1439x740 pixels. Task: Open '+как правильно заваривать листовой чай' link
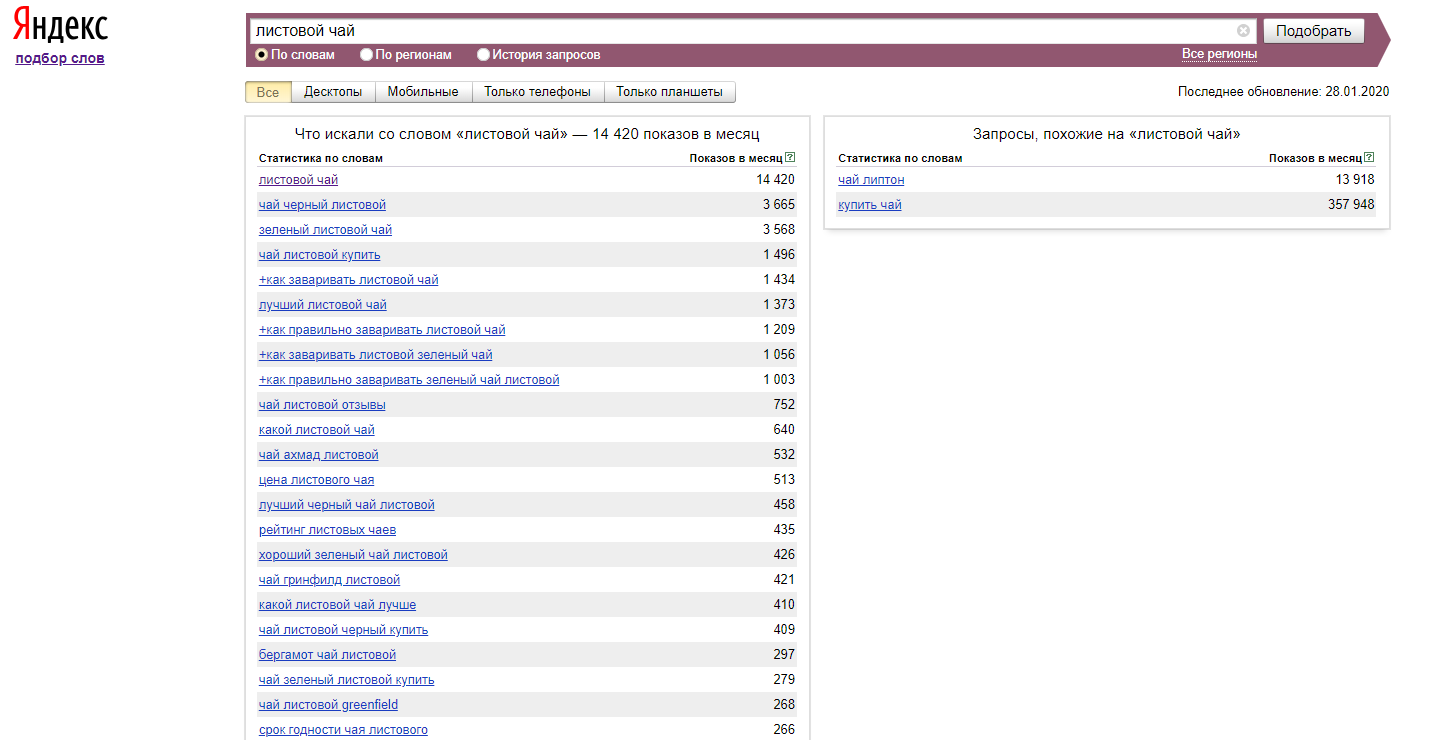[x=382, y=330]
